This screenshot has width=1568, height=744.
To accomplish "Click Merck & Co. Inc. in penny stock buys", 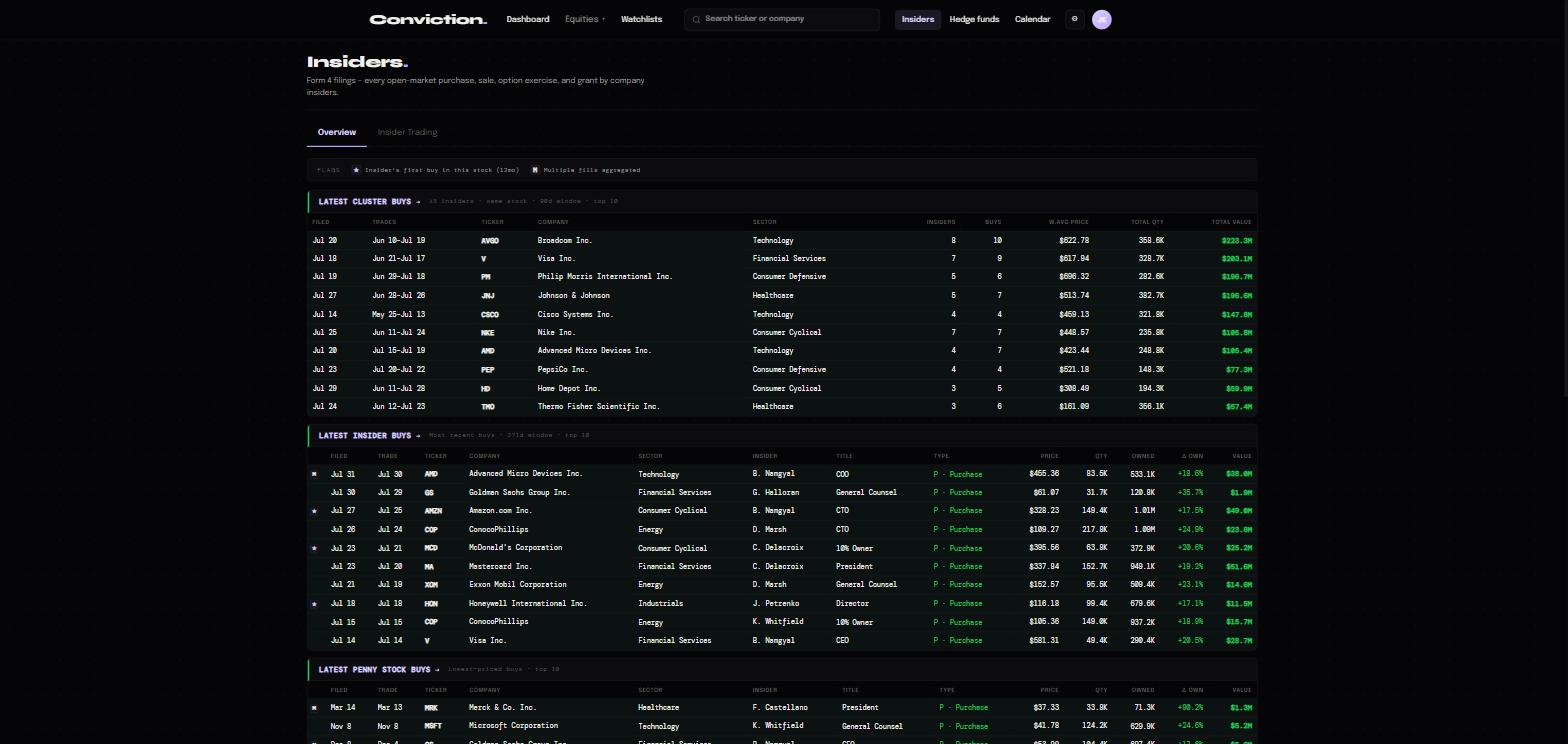I will (x=502, y=708).
